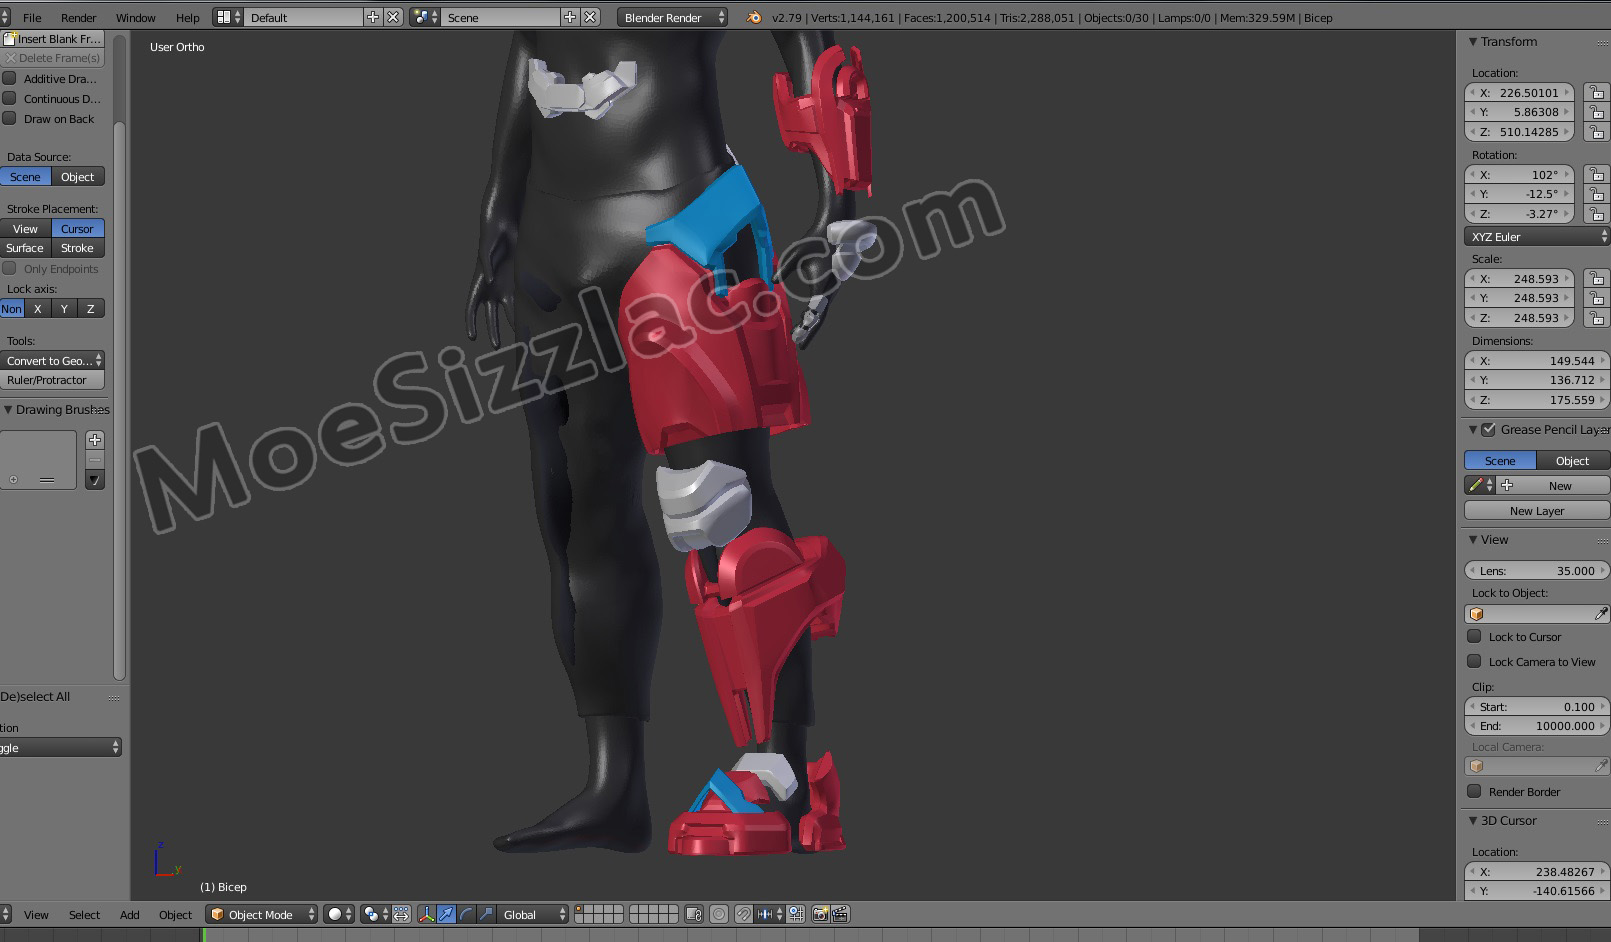Open the Render menu
Viewport: 1611px width, 942px height.
click(79, 18)
